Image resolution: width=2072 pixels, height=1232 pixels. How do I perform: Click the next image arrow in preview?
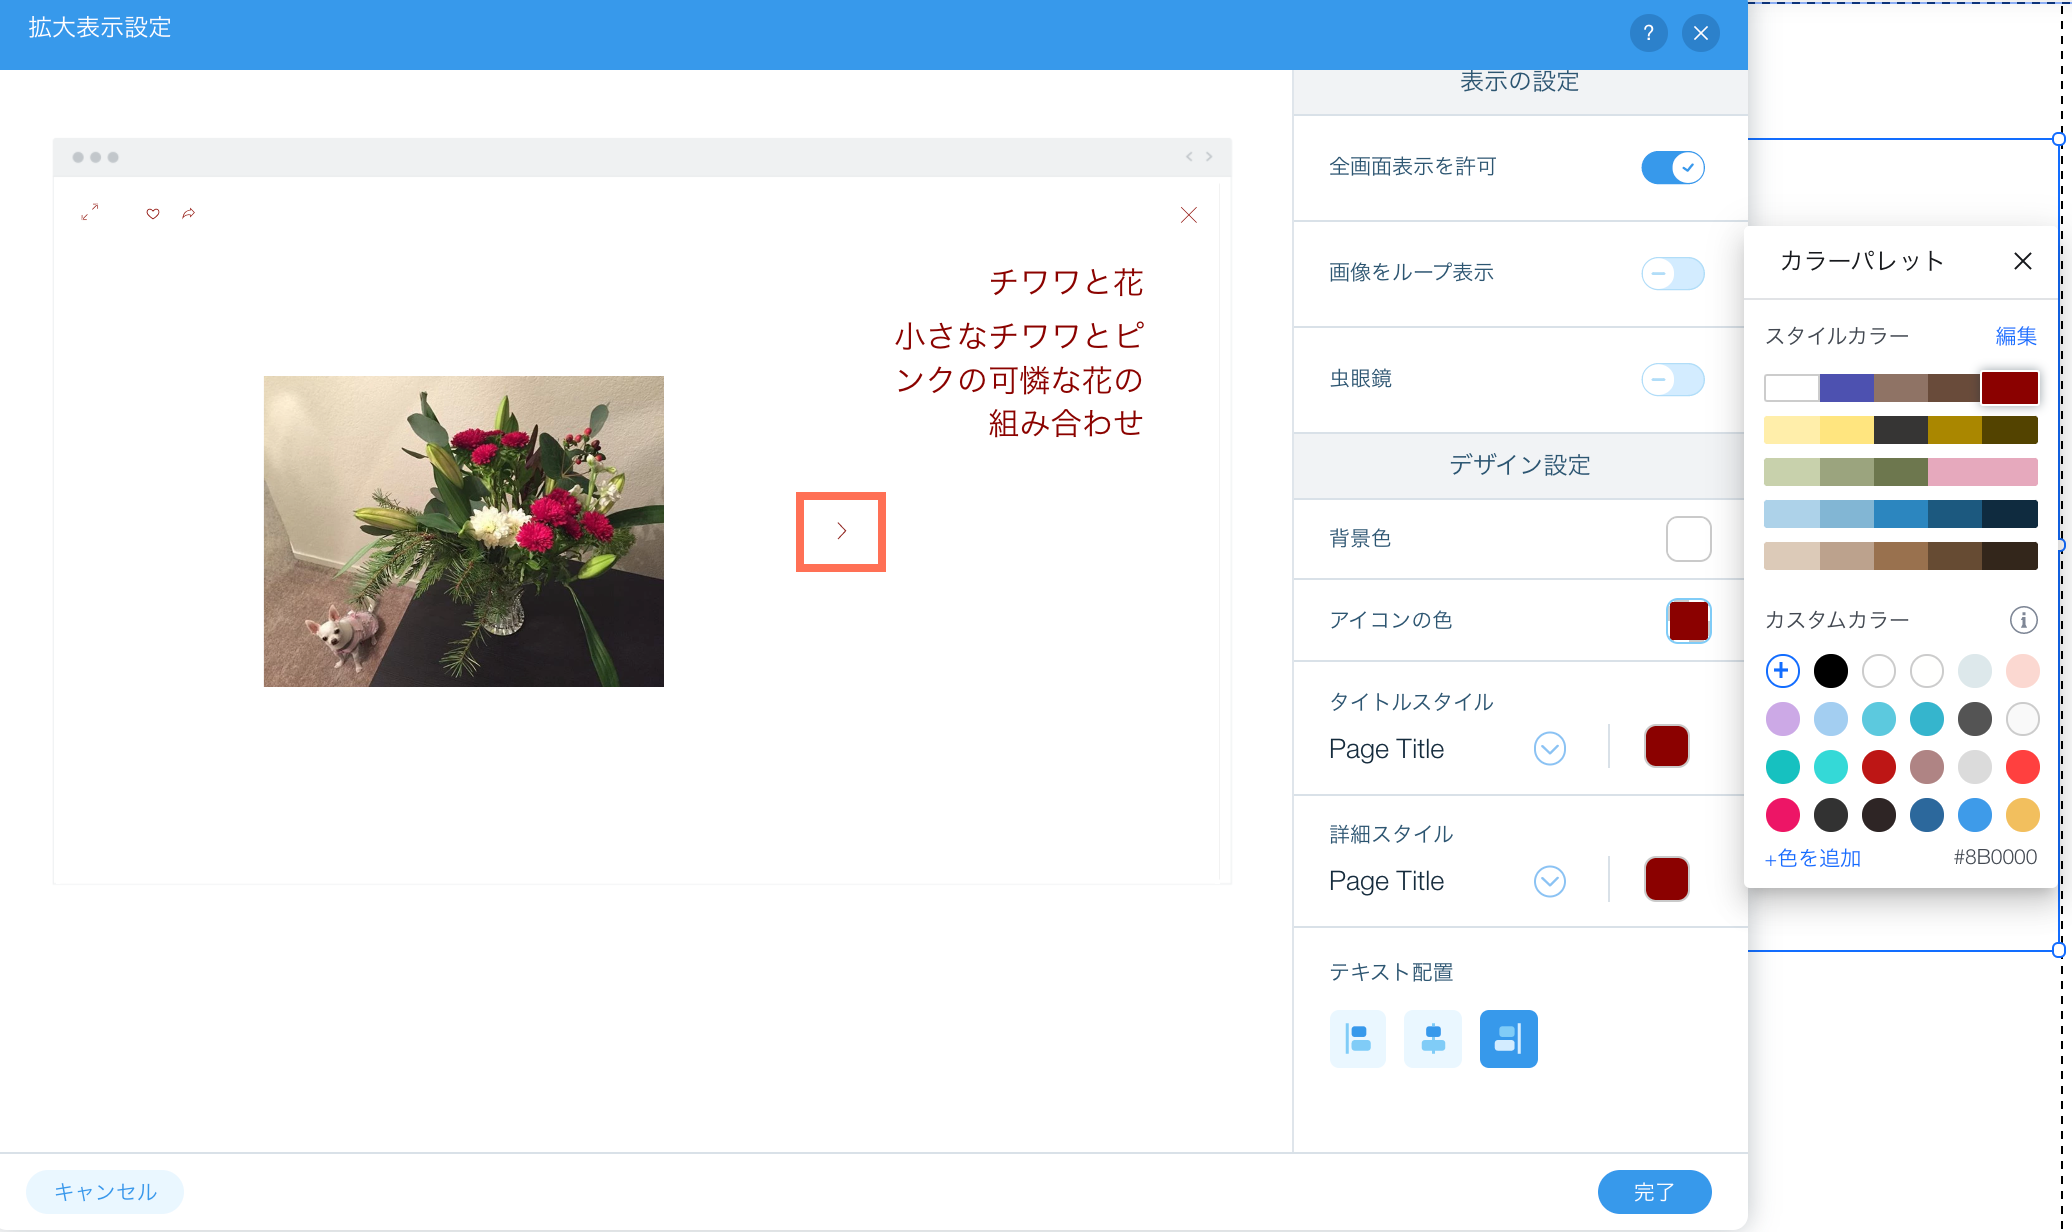tap(841, 531)
